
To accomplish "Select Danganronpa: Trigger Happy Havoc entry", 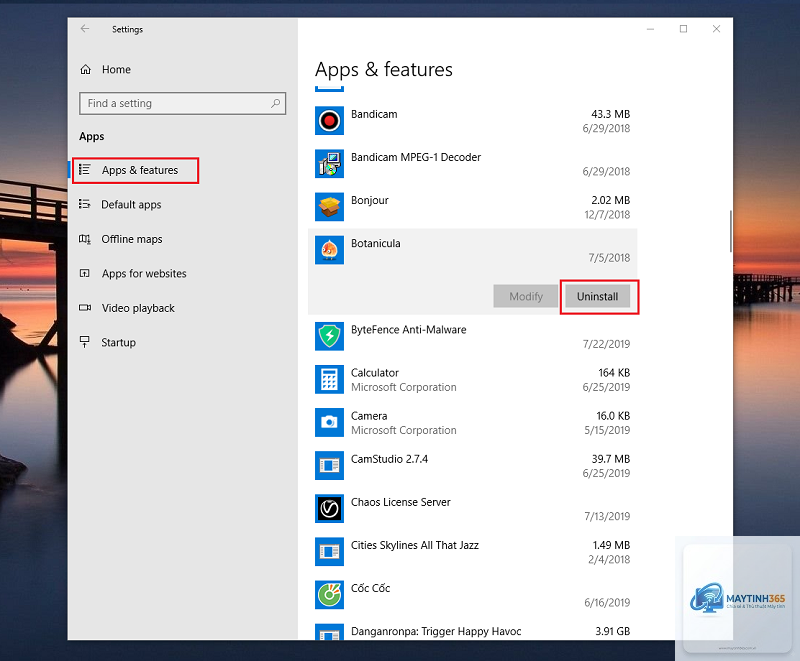I will 436,631.
